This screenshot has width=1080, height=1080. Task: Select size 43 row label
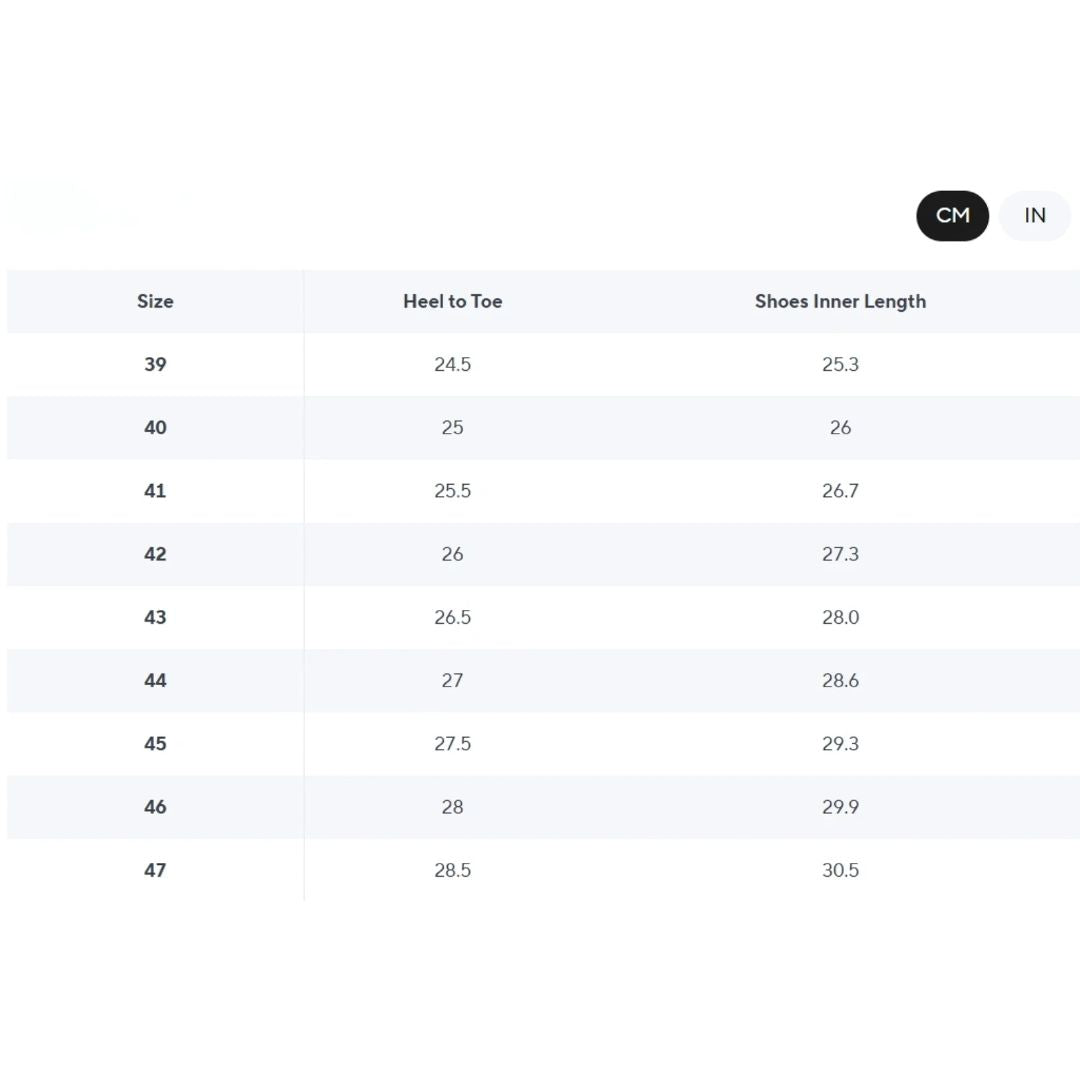155,617
